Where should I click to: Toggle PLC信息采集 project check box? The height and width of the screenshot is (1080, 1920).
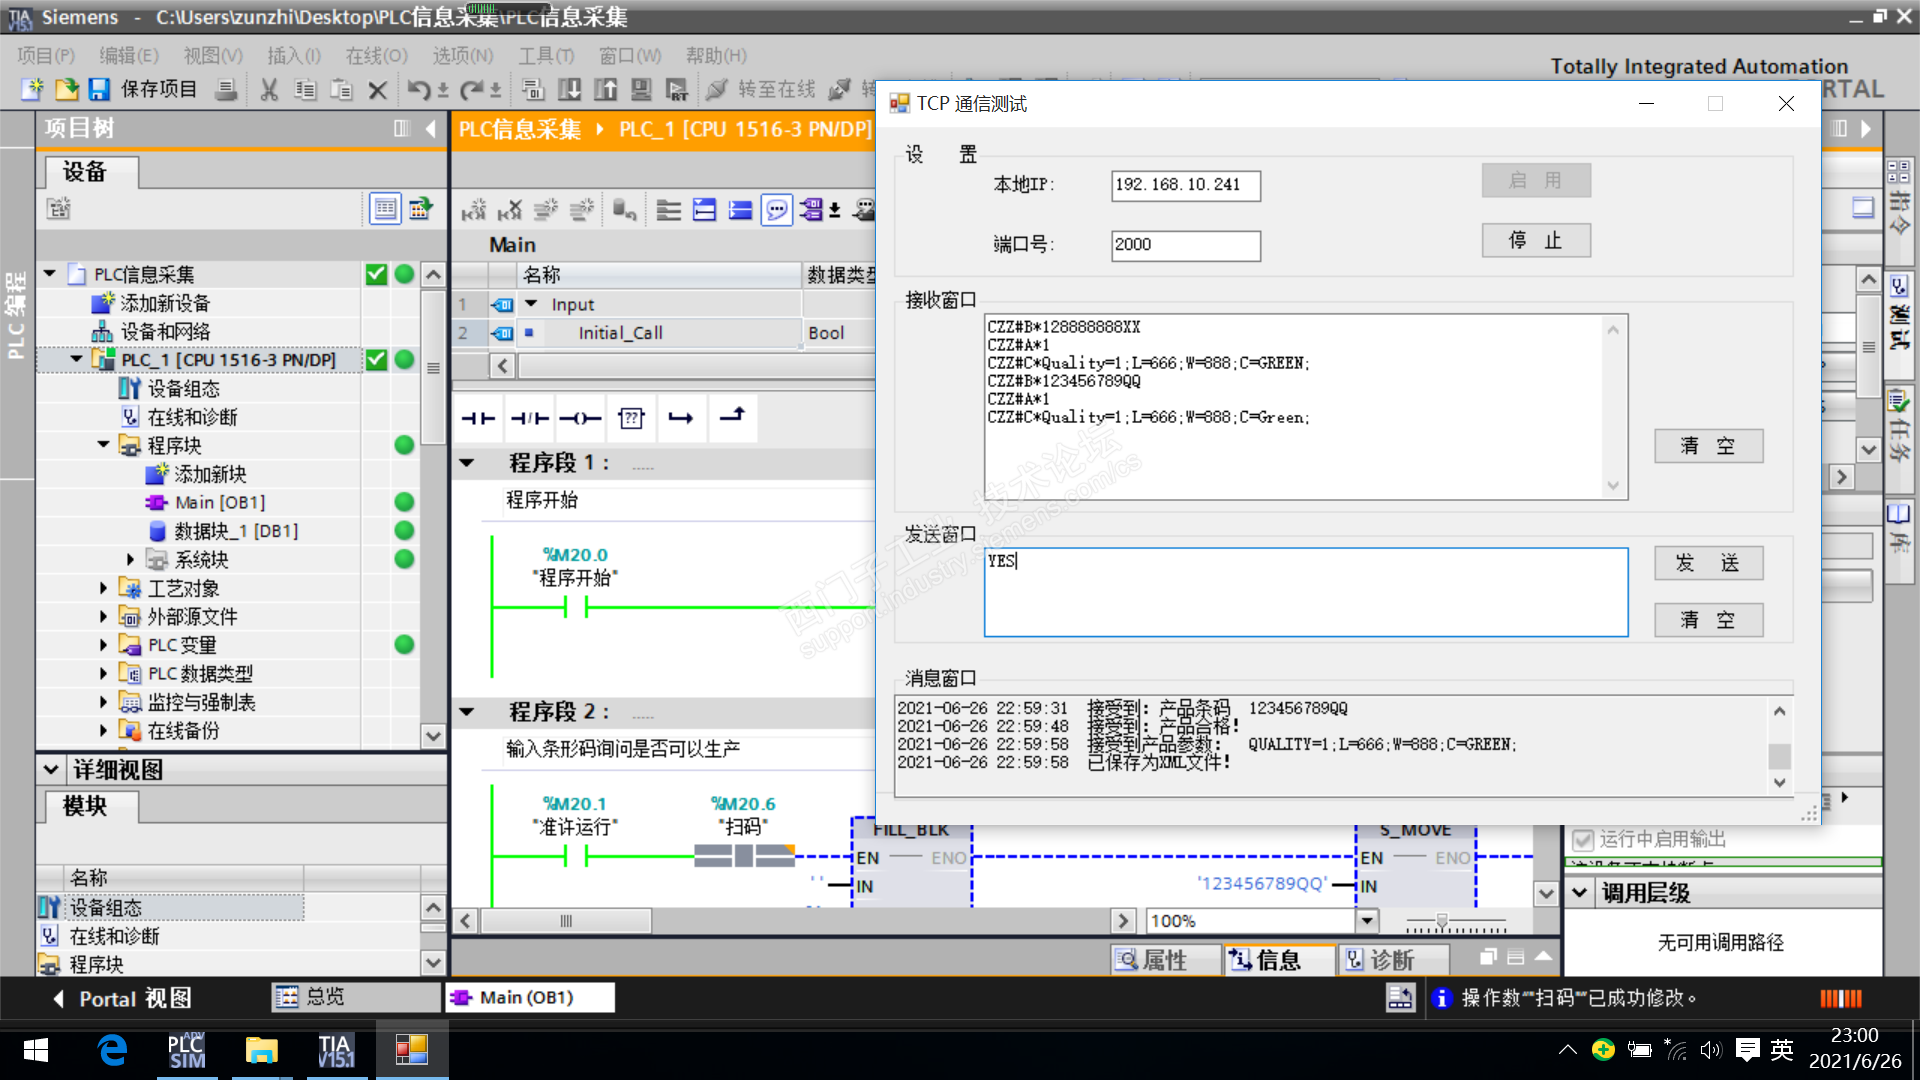[376, 274]
